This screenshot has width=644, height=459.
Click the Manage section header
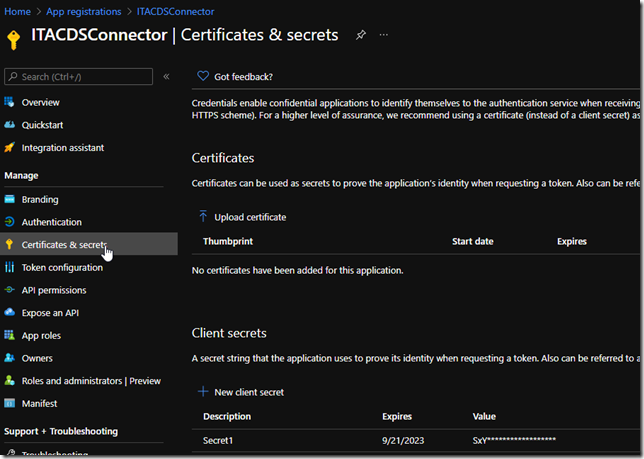[21, 176]
